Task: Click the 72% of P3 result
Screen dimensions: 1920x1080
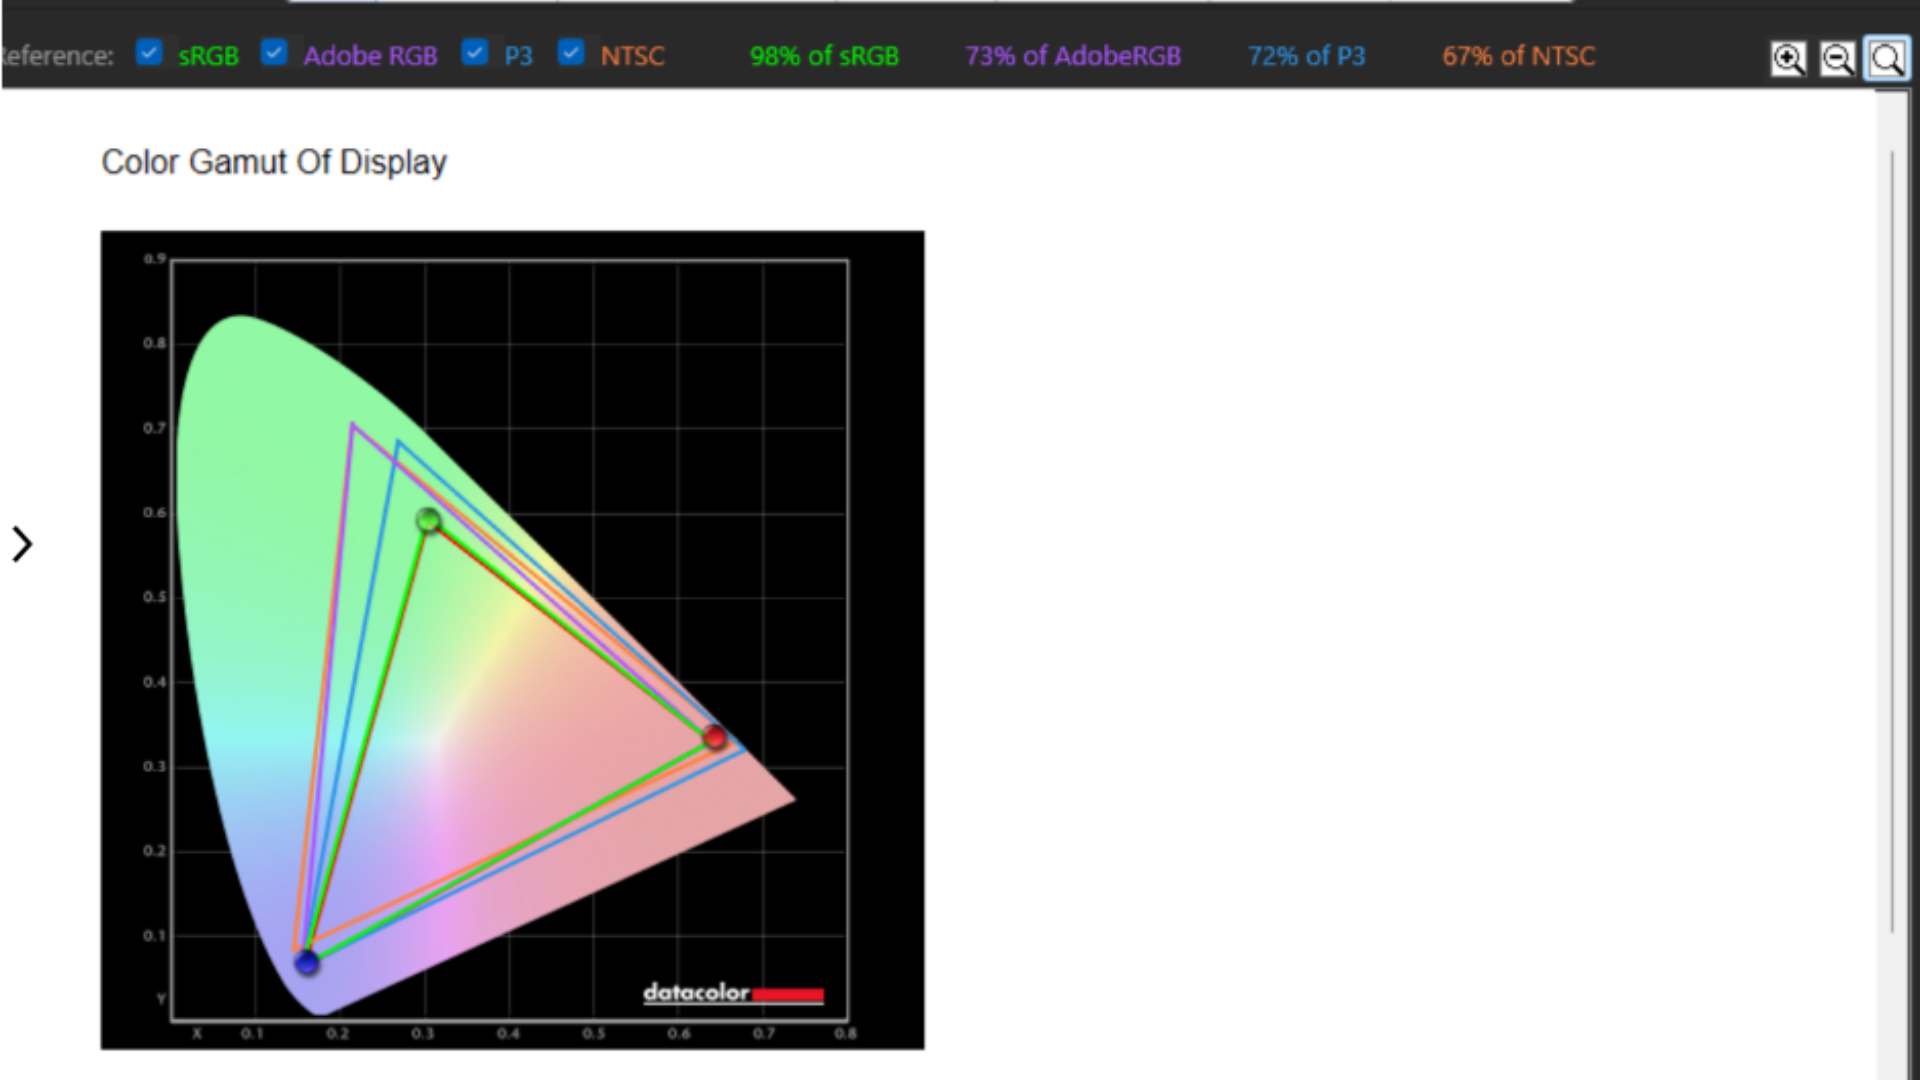Action: [x=1306, y=56]
